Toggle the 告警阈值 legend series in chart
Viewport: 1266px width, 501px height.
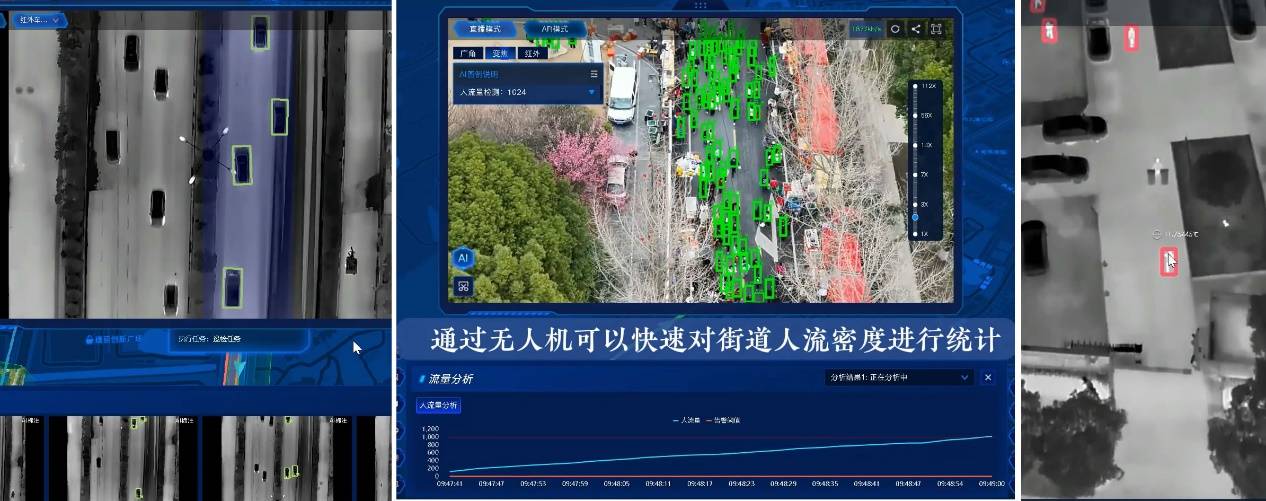[x=723, y=421]
